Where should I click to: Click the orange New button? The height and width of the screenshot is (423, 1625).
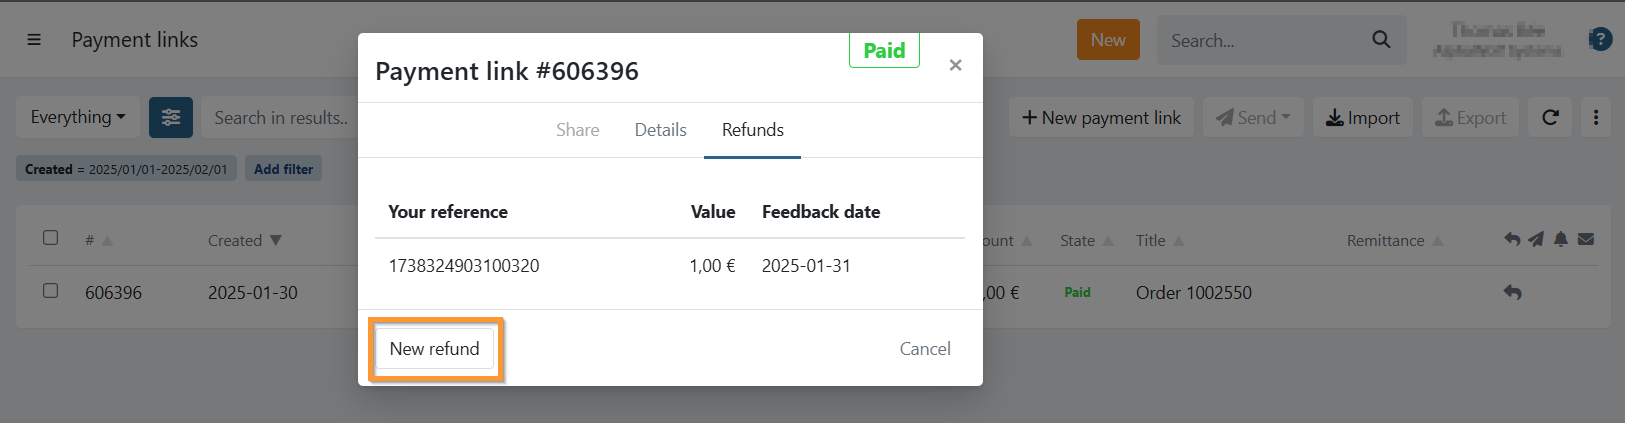coord(1108,40)
